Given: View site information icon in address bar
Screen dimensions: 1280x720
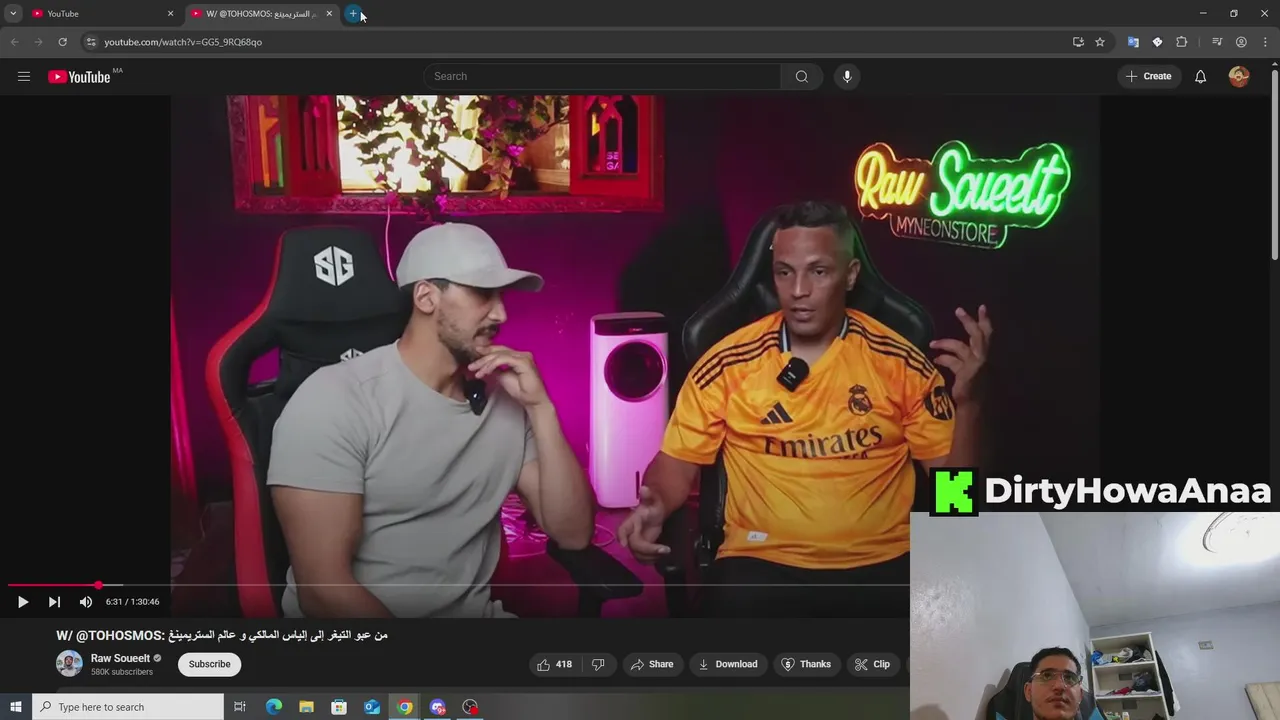Looking at the screenshot, I should [x=91, y=42].
